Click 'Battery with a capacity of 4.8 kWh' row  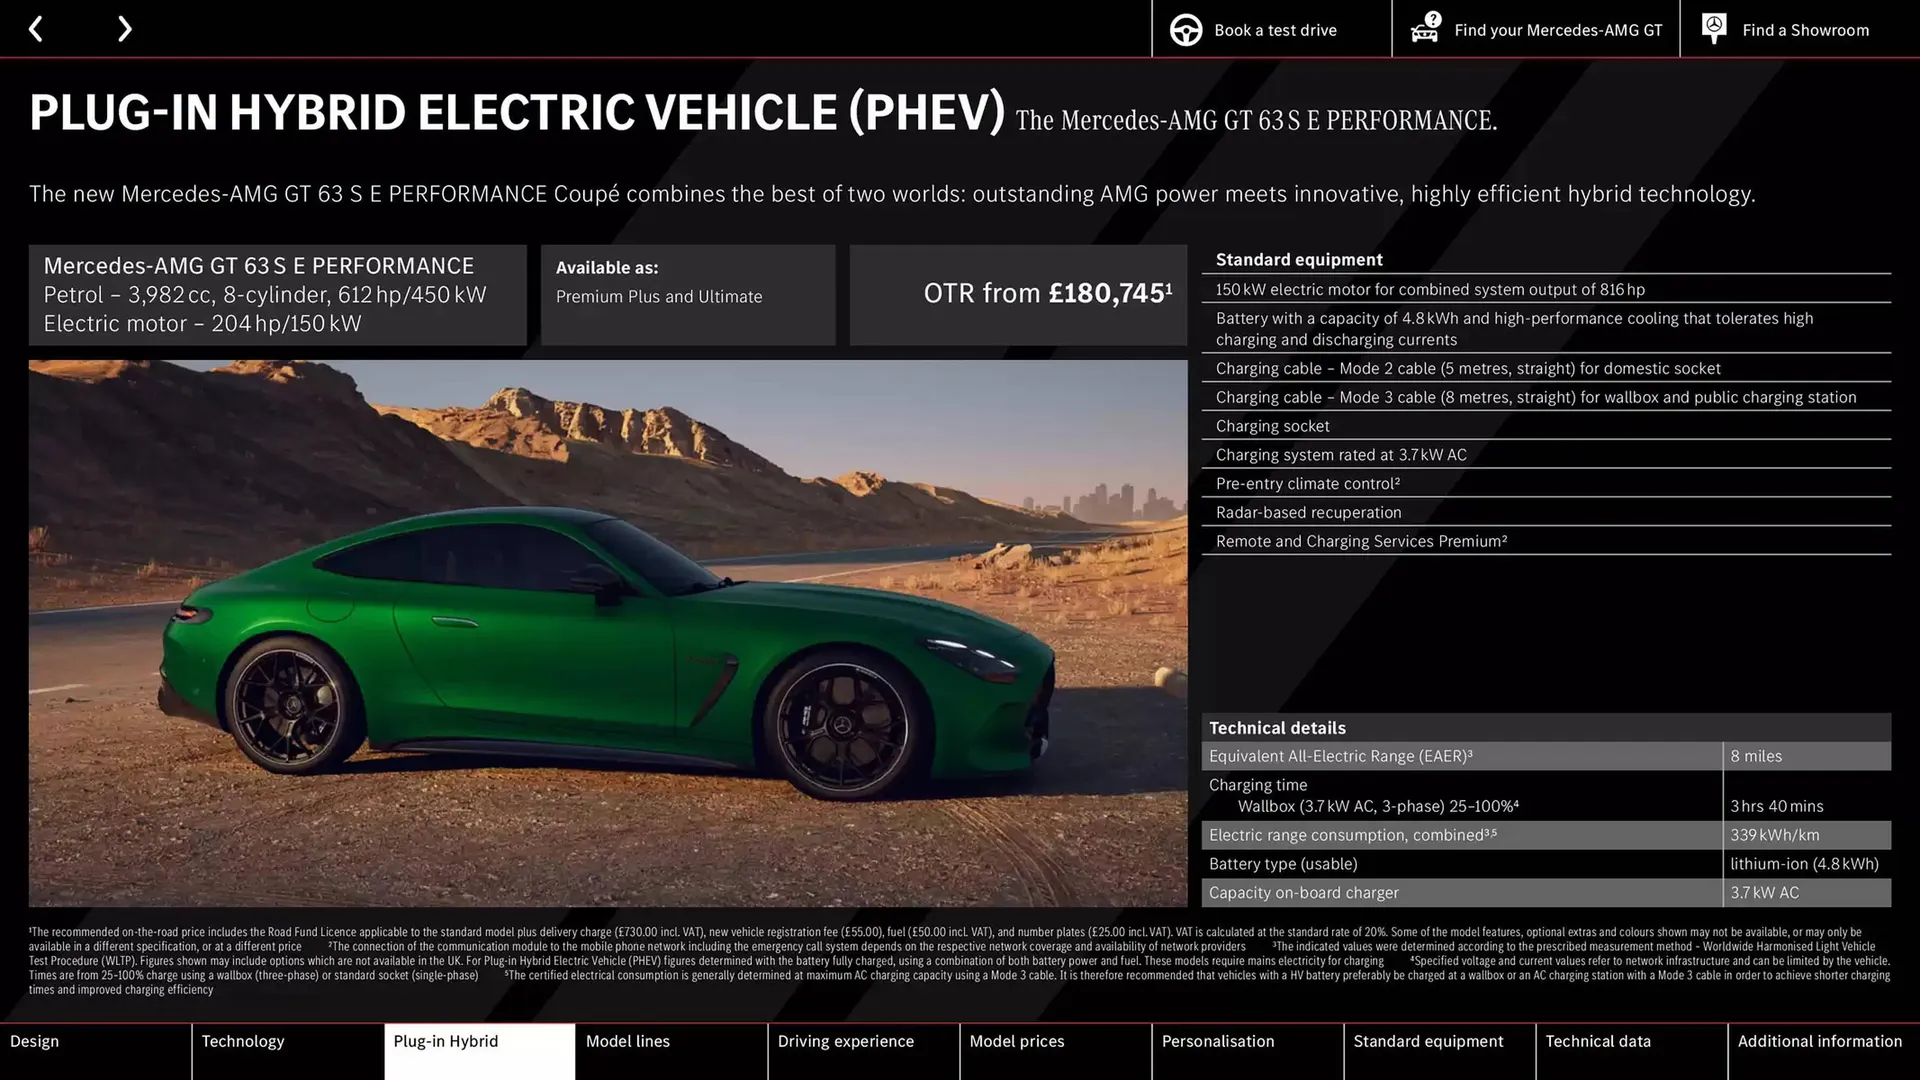click(1546, 329)
